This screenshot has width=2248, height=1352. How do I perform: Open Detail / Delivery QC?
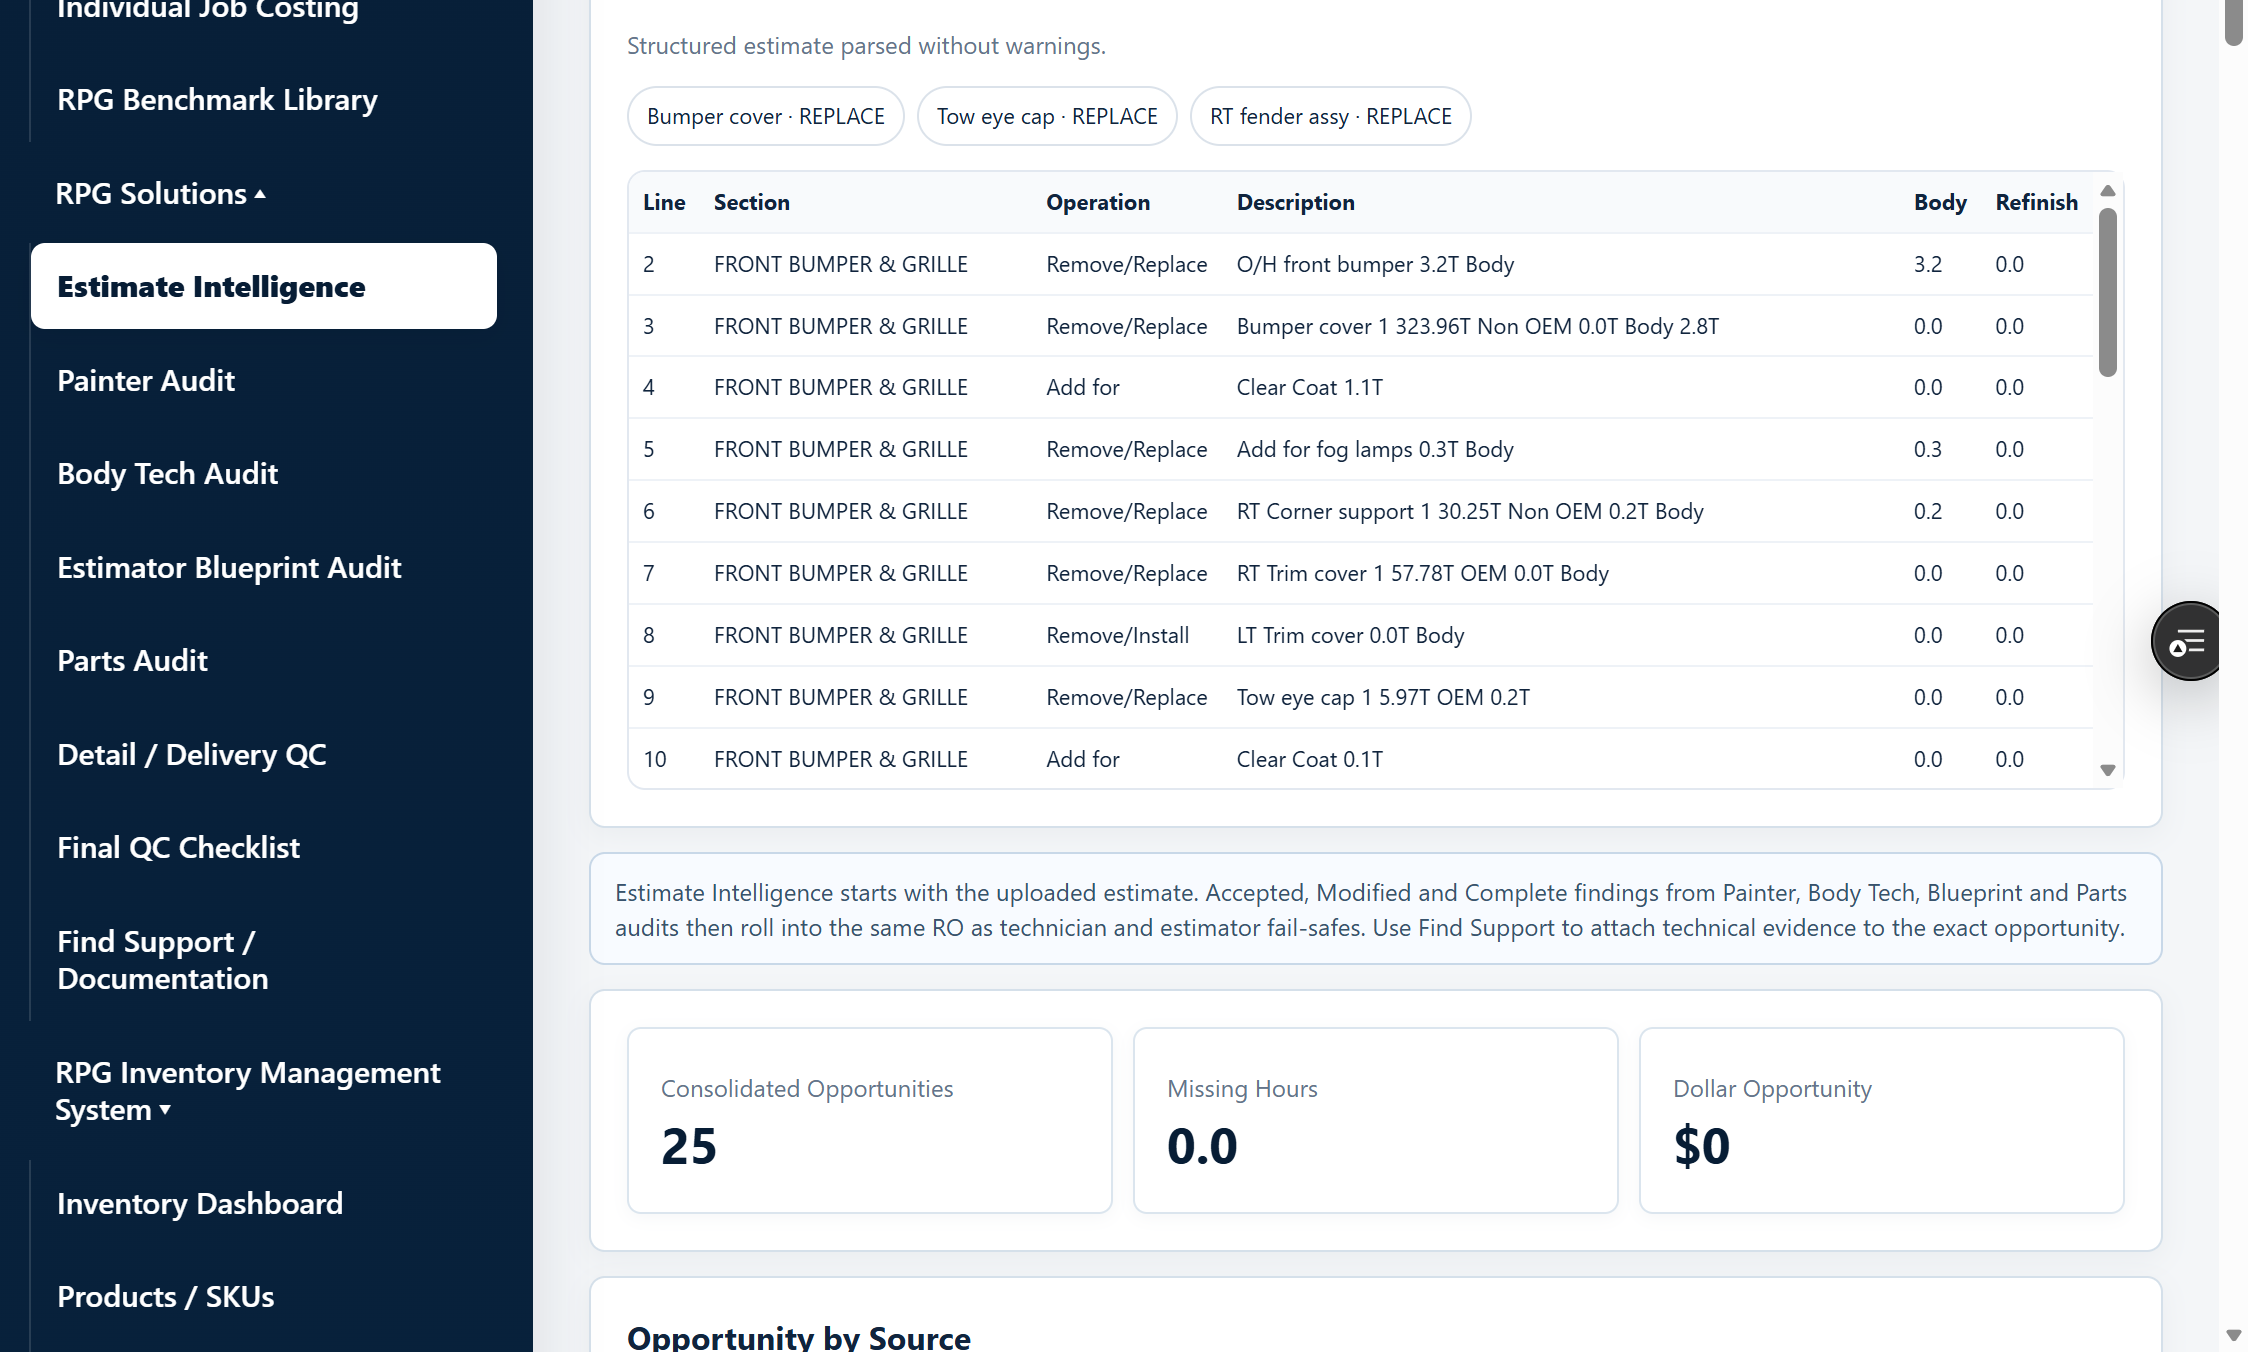point(192,755)
